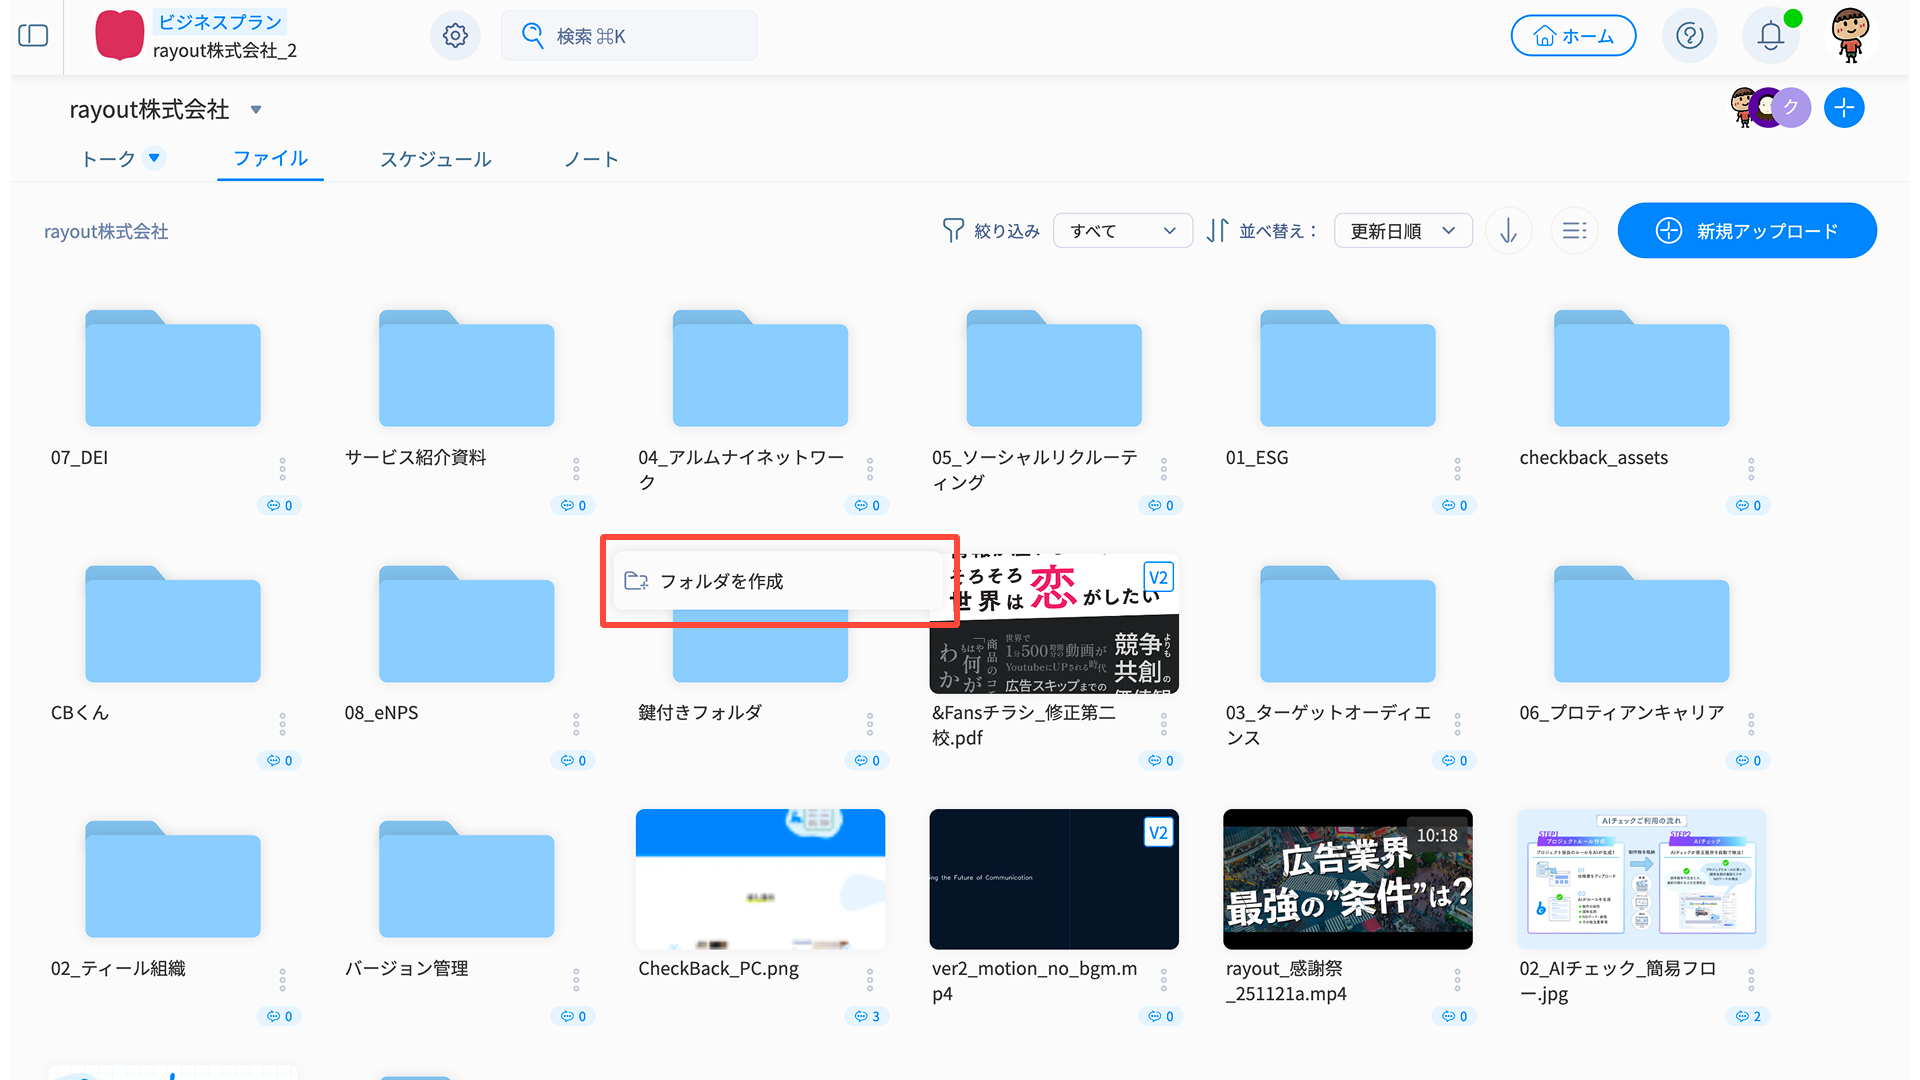Switch to スケジュール tab

(x=435, y=159)
